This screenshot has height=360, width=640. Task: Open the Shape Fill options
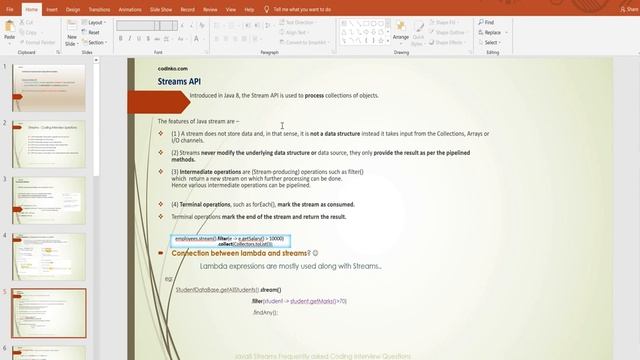tap(445, 22)
